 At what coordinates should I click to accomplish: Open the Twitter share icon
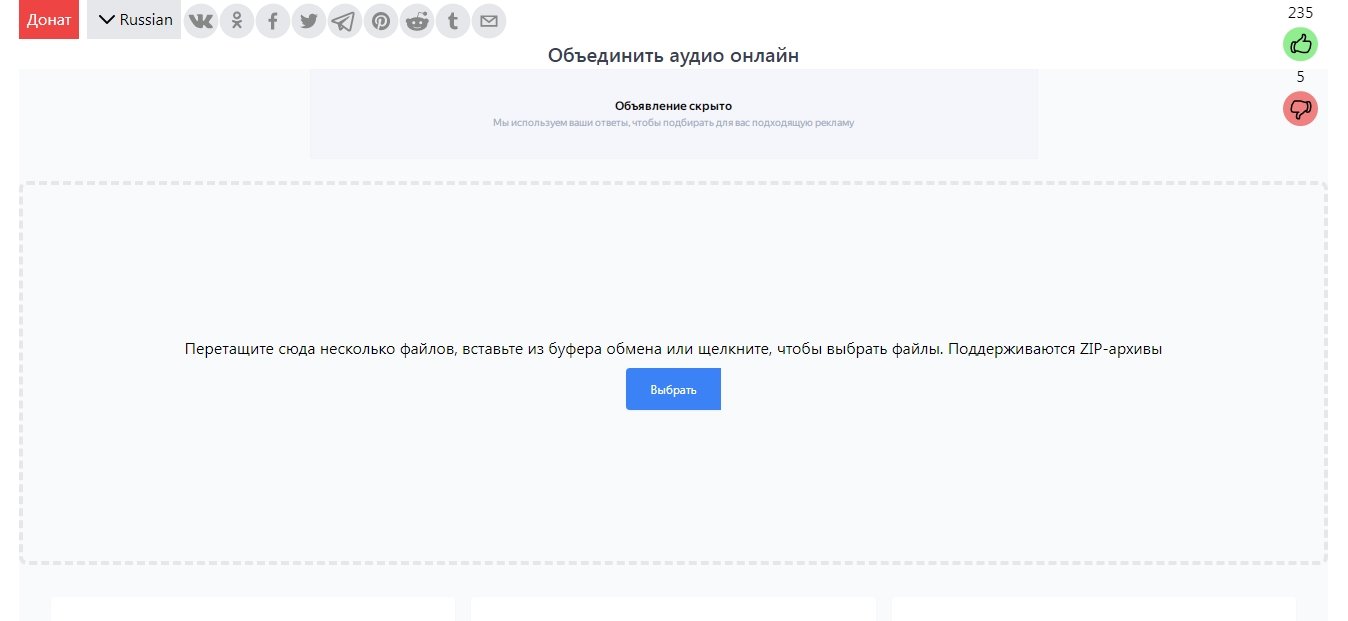click(308, 20)
